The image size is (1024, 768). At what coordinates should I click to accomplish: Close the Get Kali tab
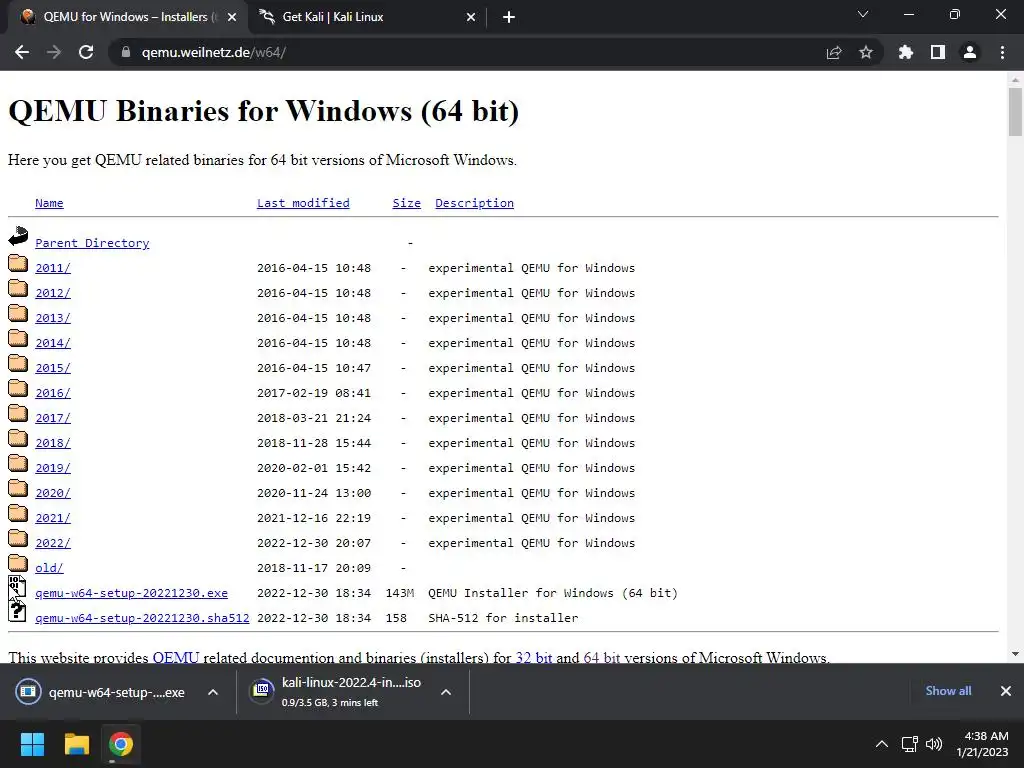tap(471, 17)
